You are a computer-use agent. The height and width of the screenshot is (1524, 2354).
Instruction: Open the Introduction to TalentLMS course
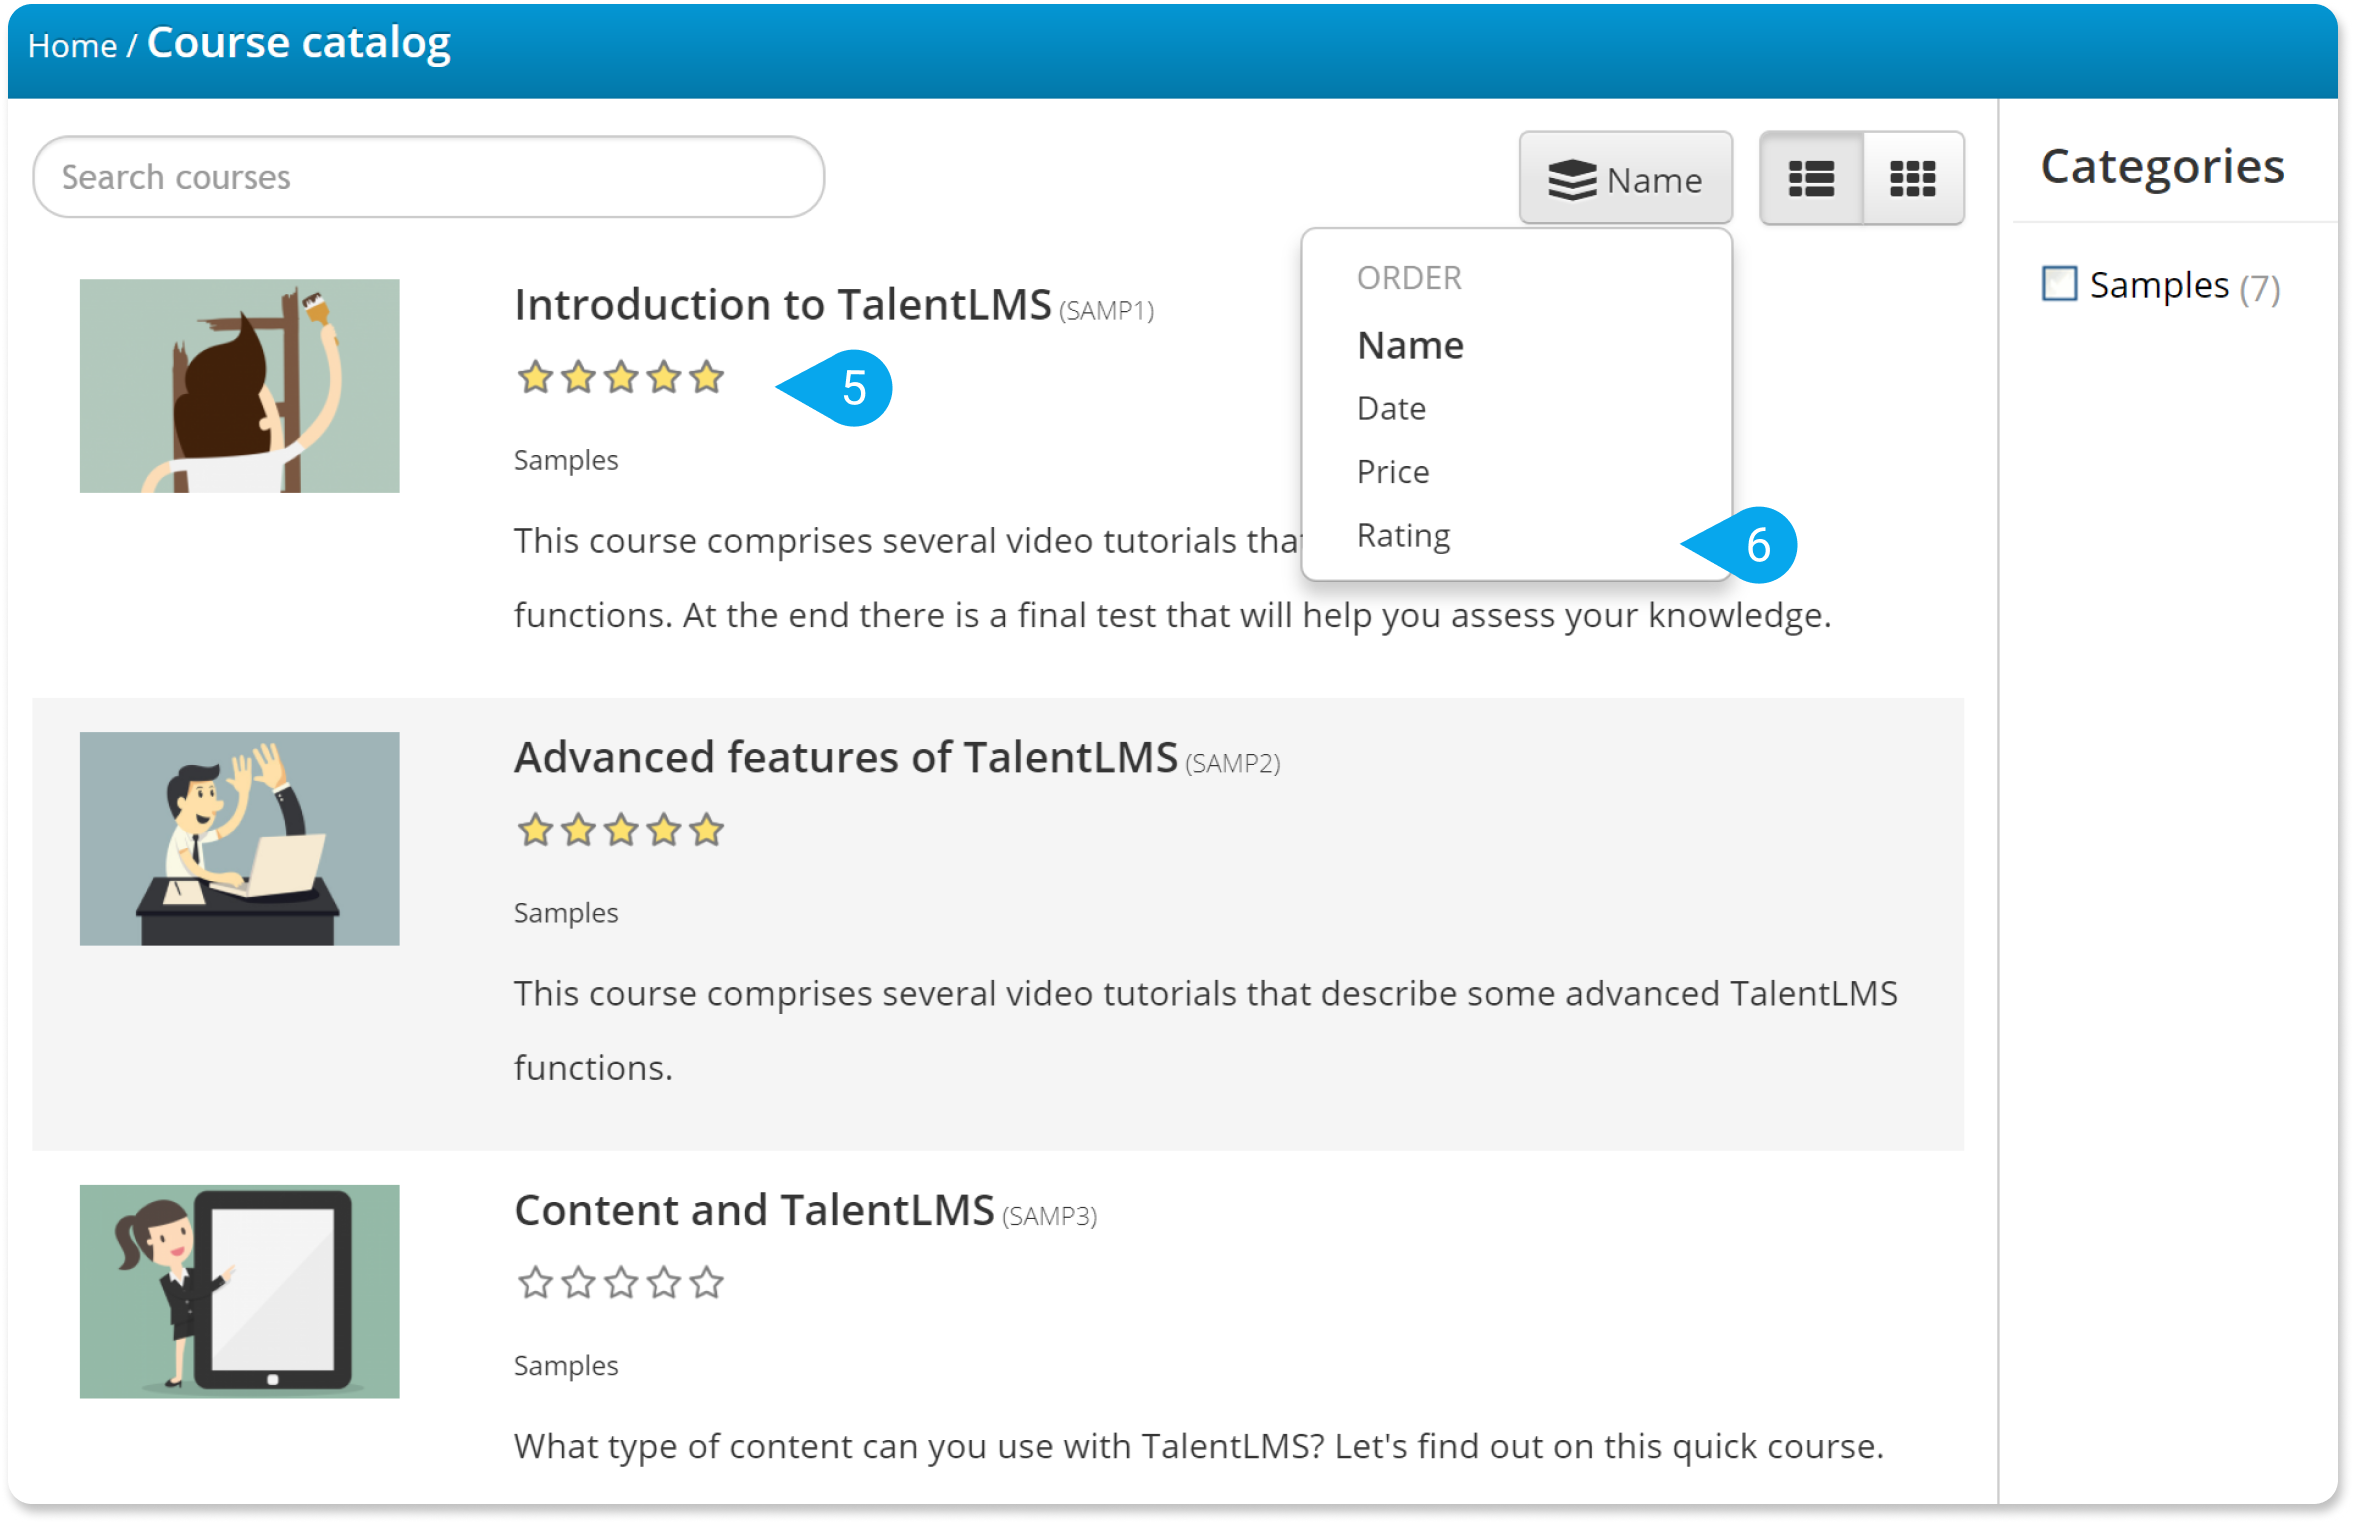coord(782,303)
